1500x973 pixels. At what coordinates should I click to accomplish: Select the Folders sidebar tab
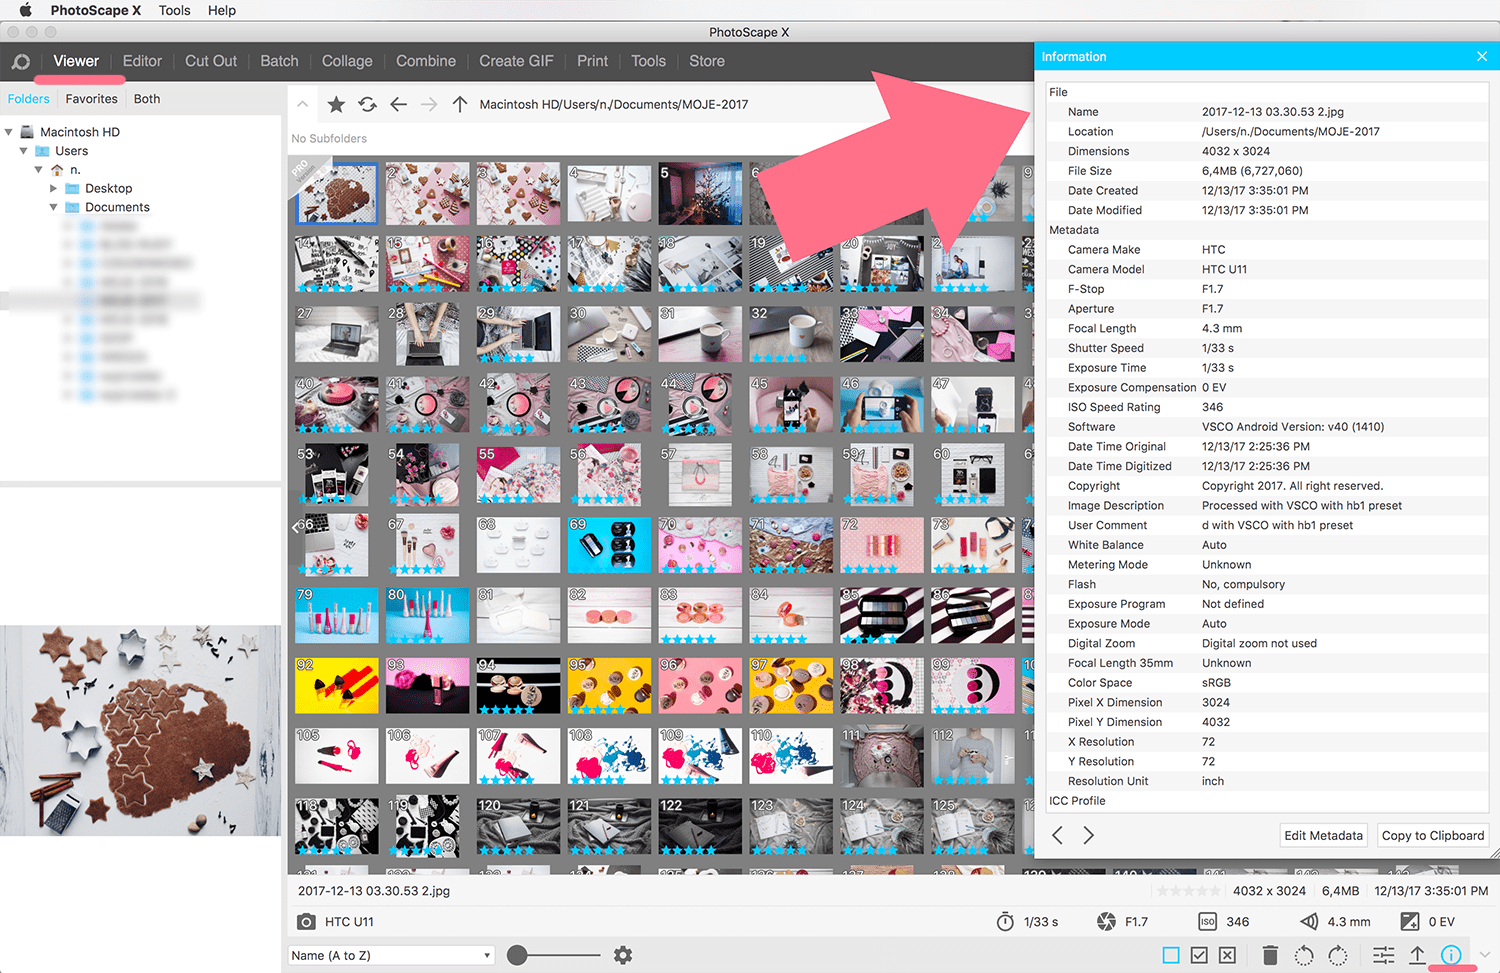click(x=28, y=99)
